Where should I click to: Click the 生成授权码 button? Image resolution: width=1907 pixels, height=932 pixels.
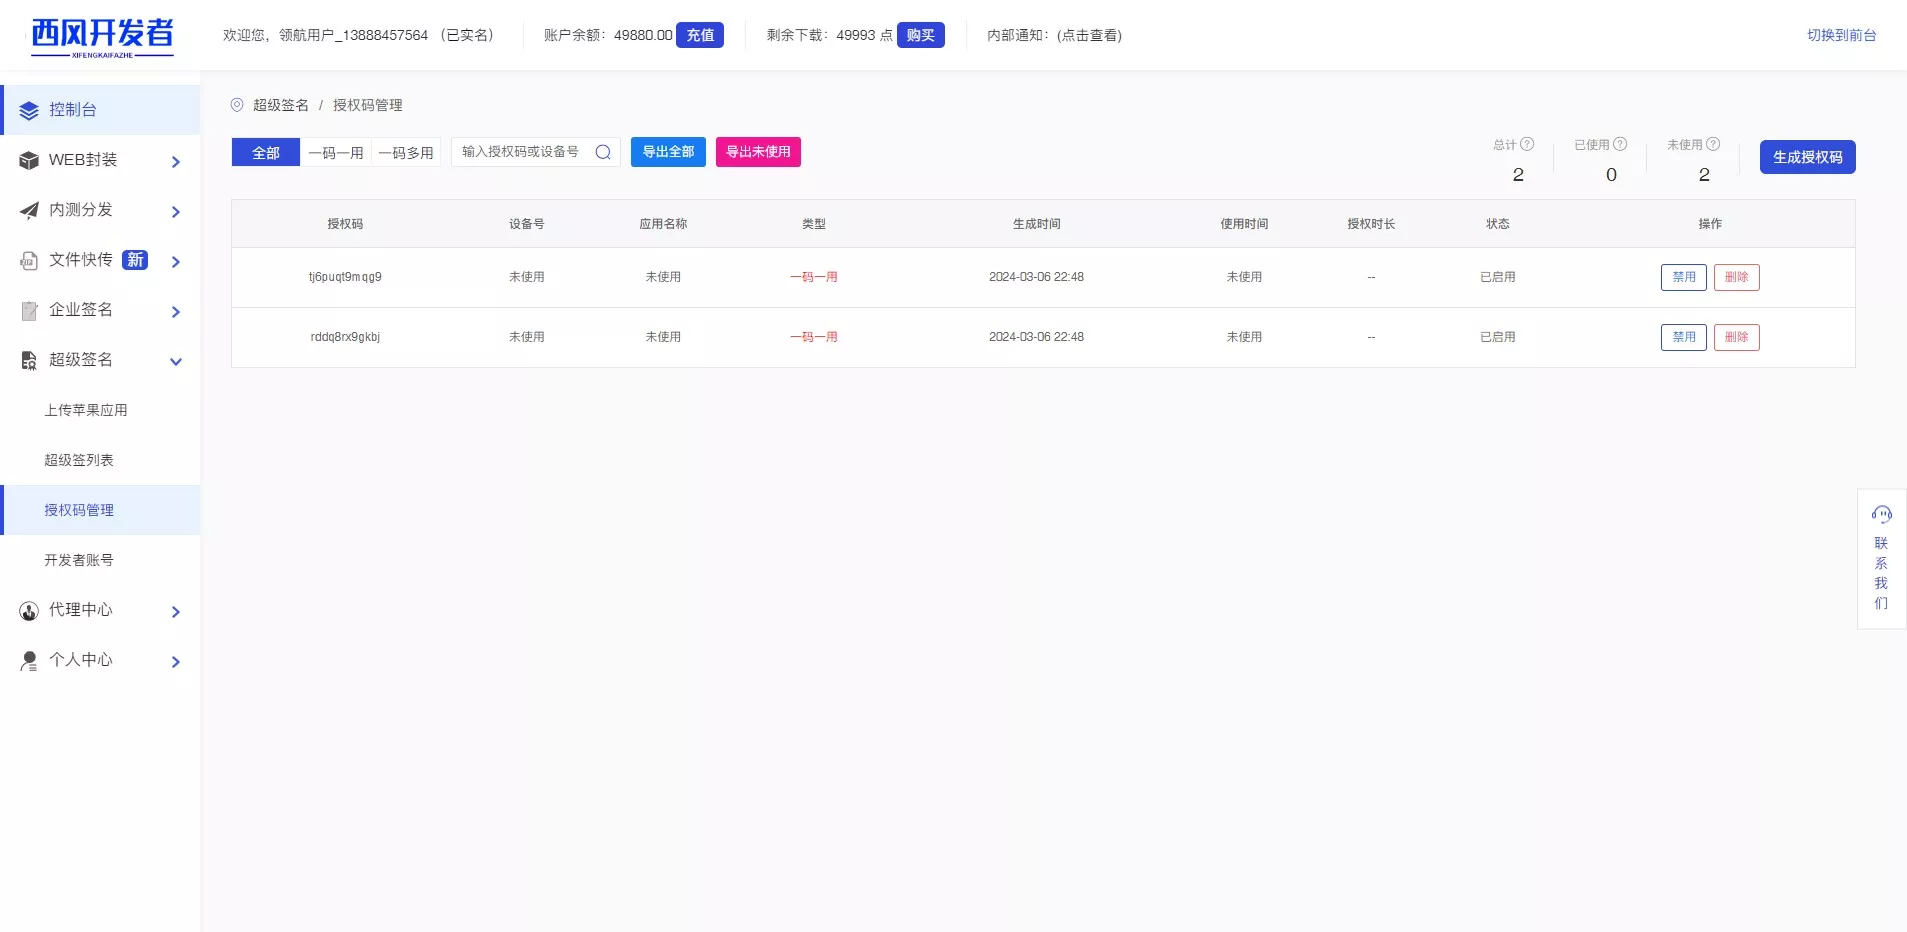(1807, 157)
